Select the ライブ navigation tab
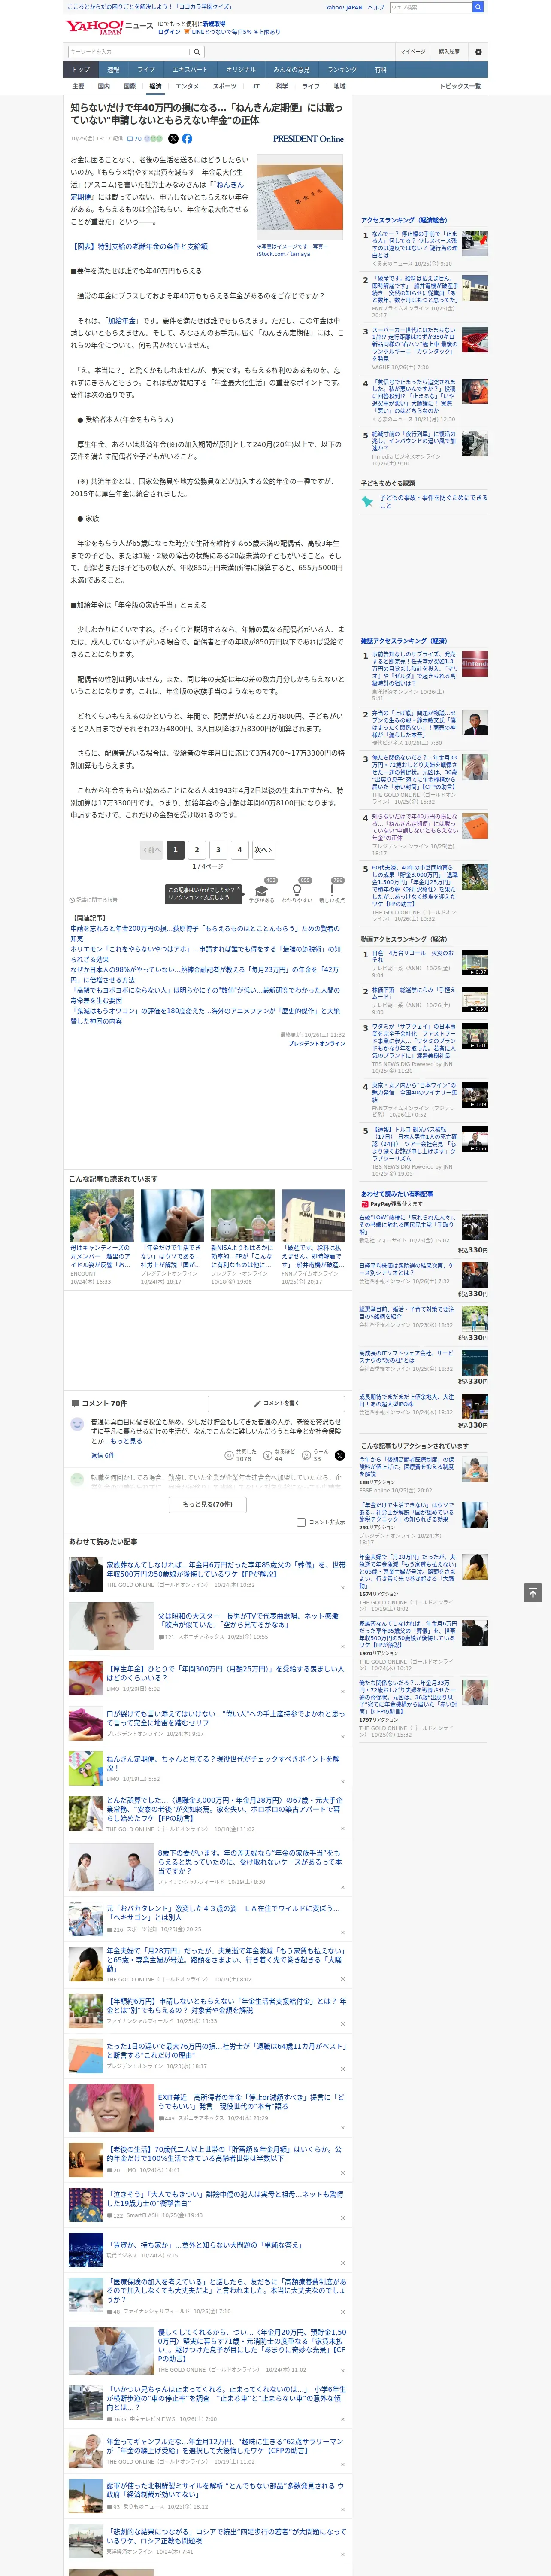Image resolution: width=551 pixels, height=2576 pixels. 146,70
